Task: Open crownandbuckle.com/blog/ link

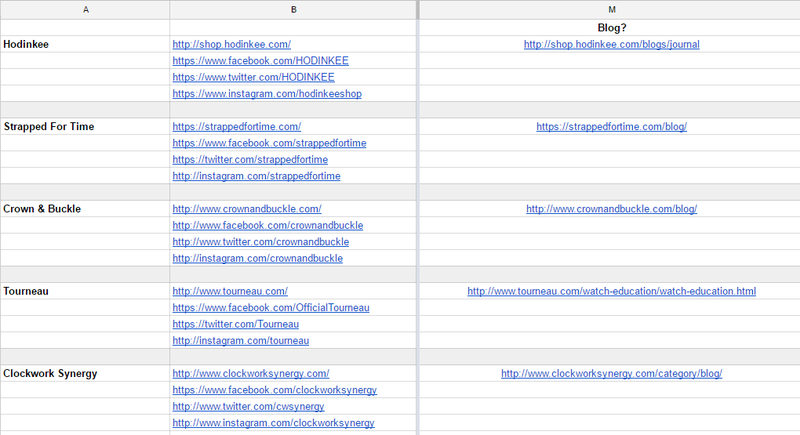Action: pos(611,209)
